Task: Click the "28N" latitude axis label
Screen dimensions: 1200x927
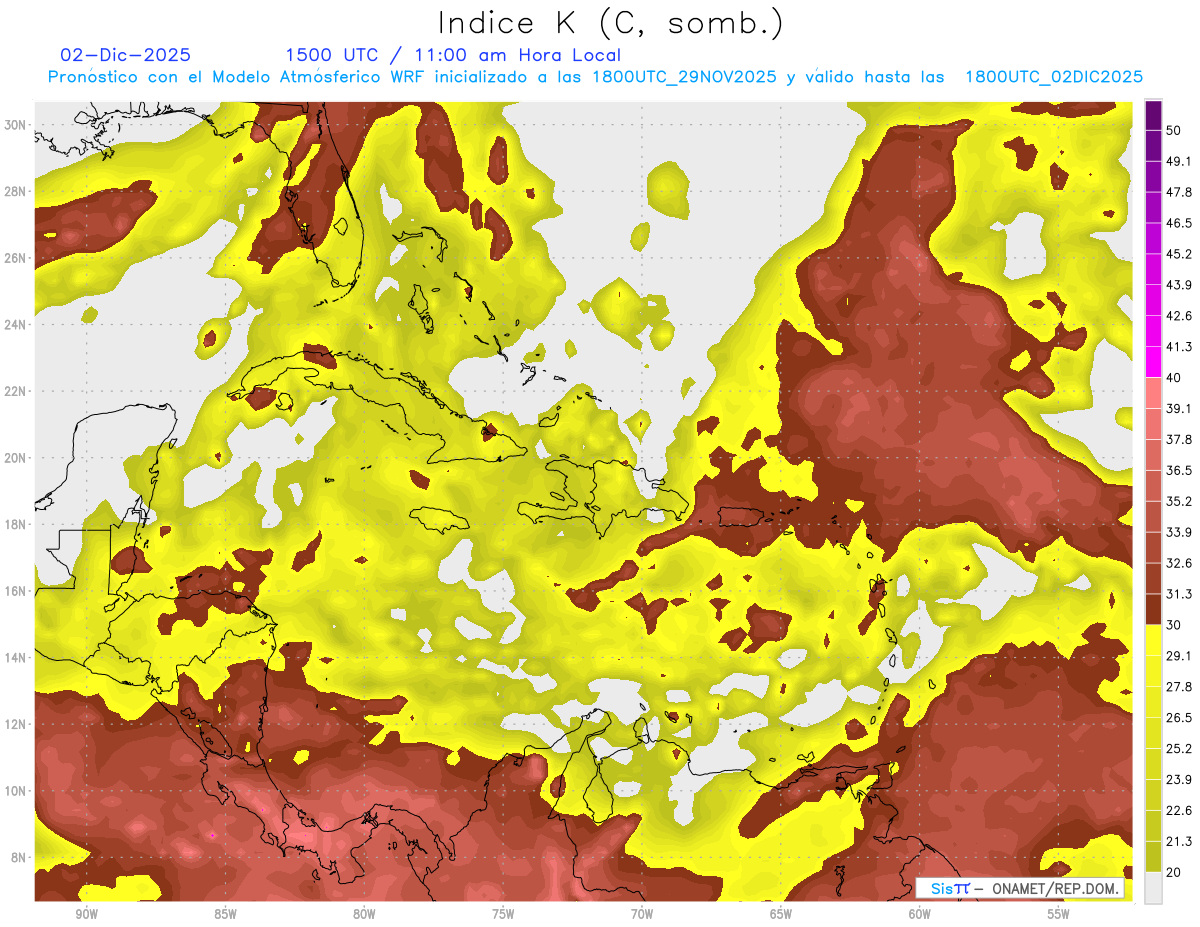Action: pos(15,191)
